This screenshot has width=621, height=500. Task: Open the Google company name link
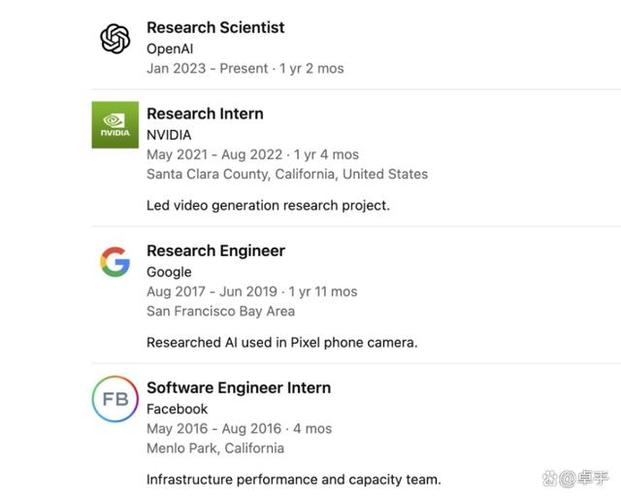(169, 272)
